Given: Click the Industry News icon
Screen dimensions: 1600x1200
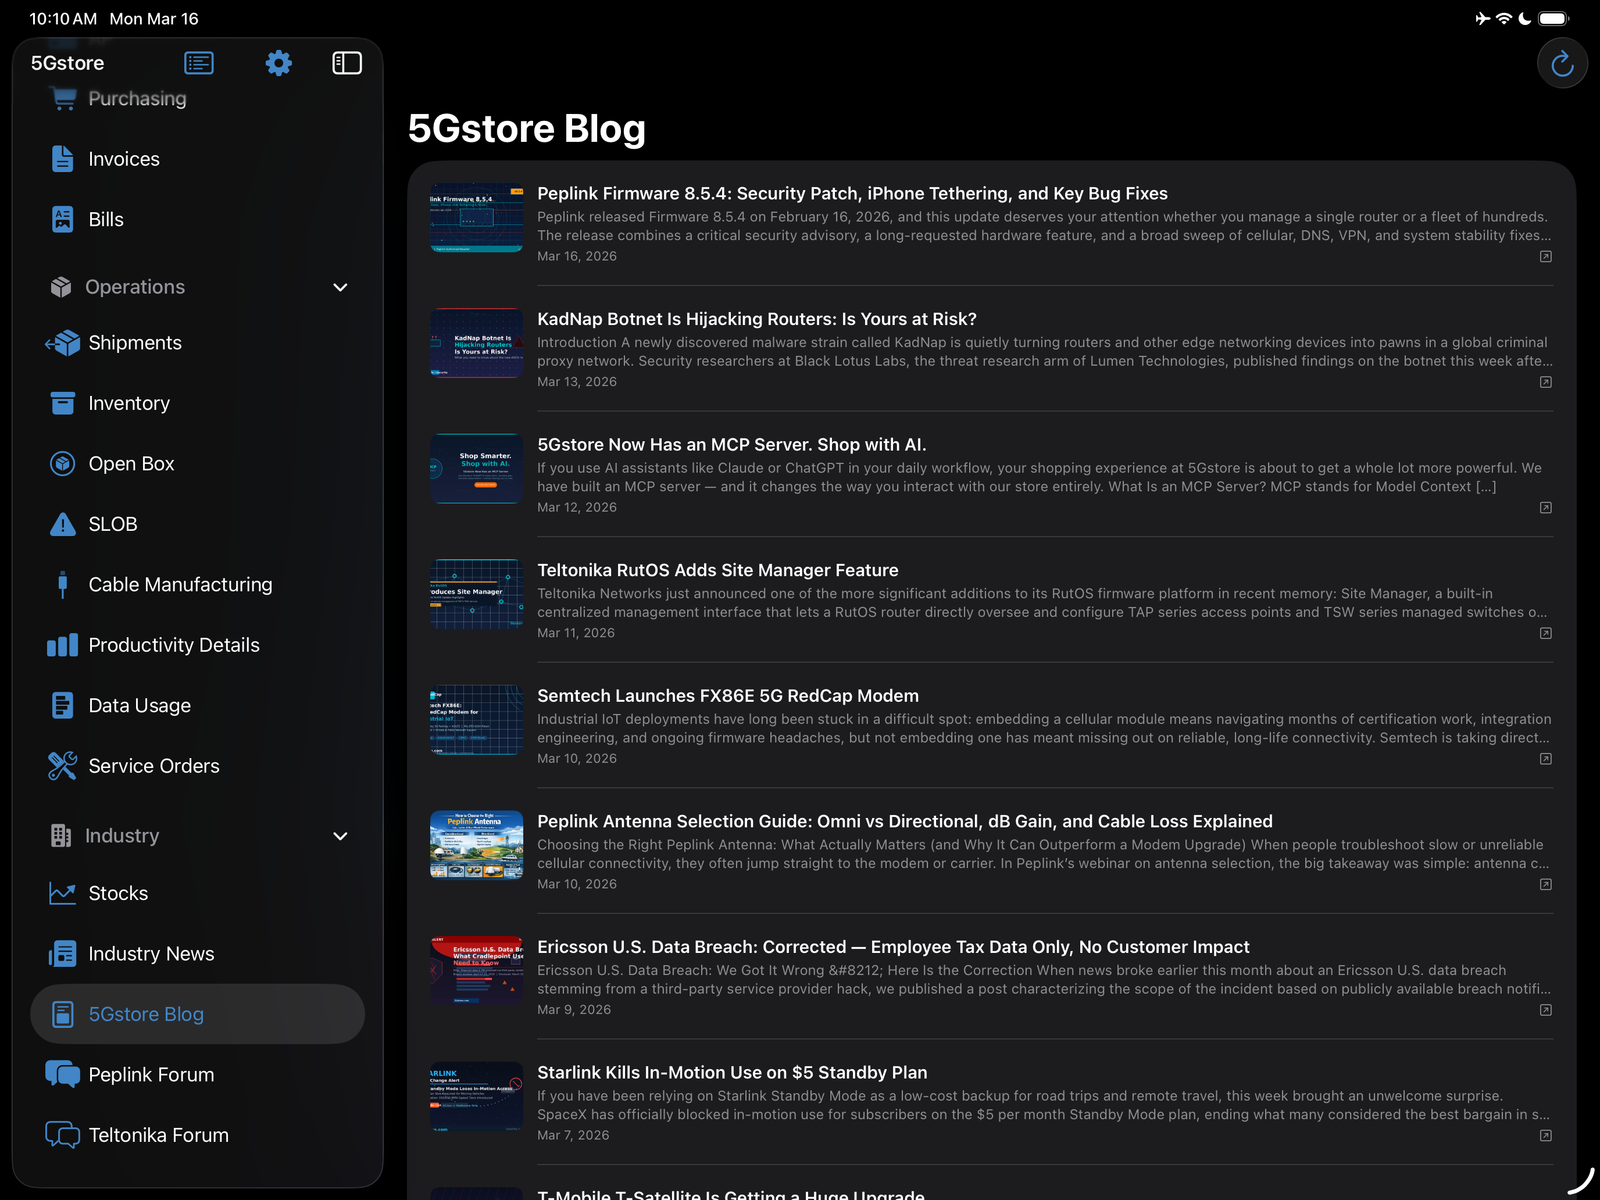Looking at the screenshot, I should click(x=62, y=953).
